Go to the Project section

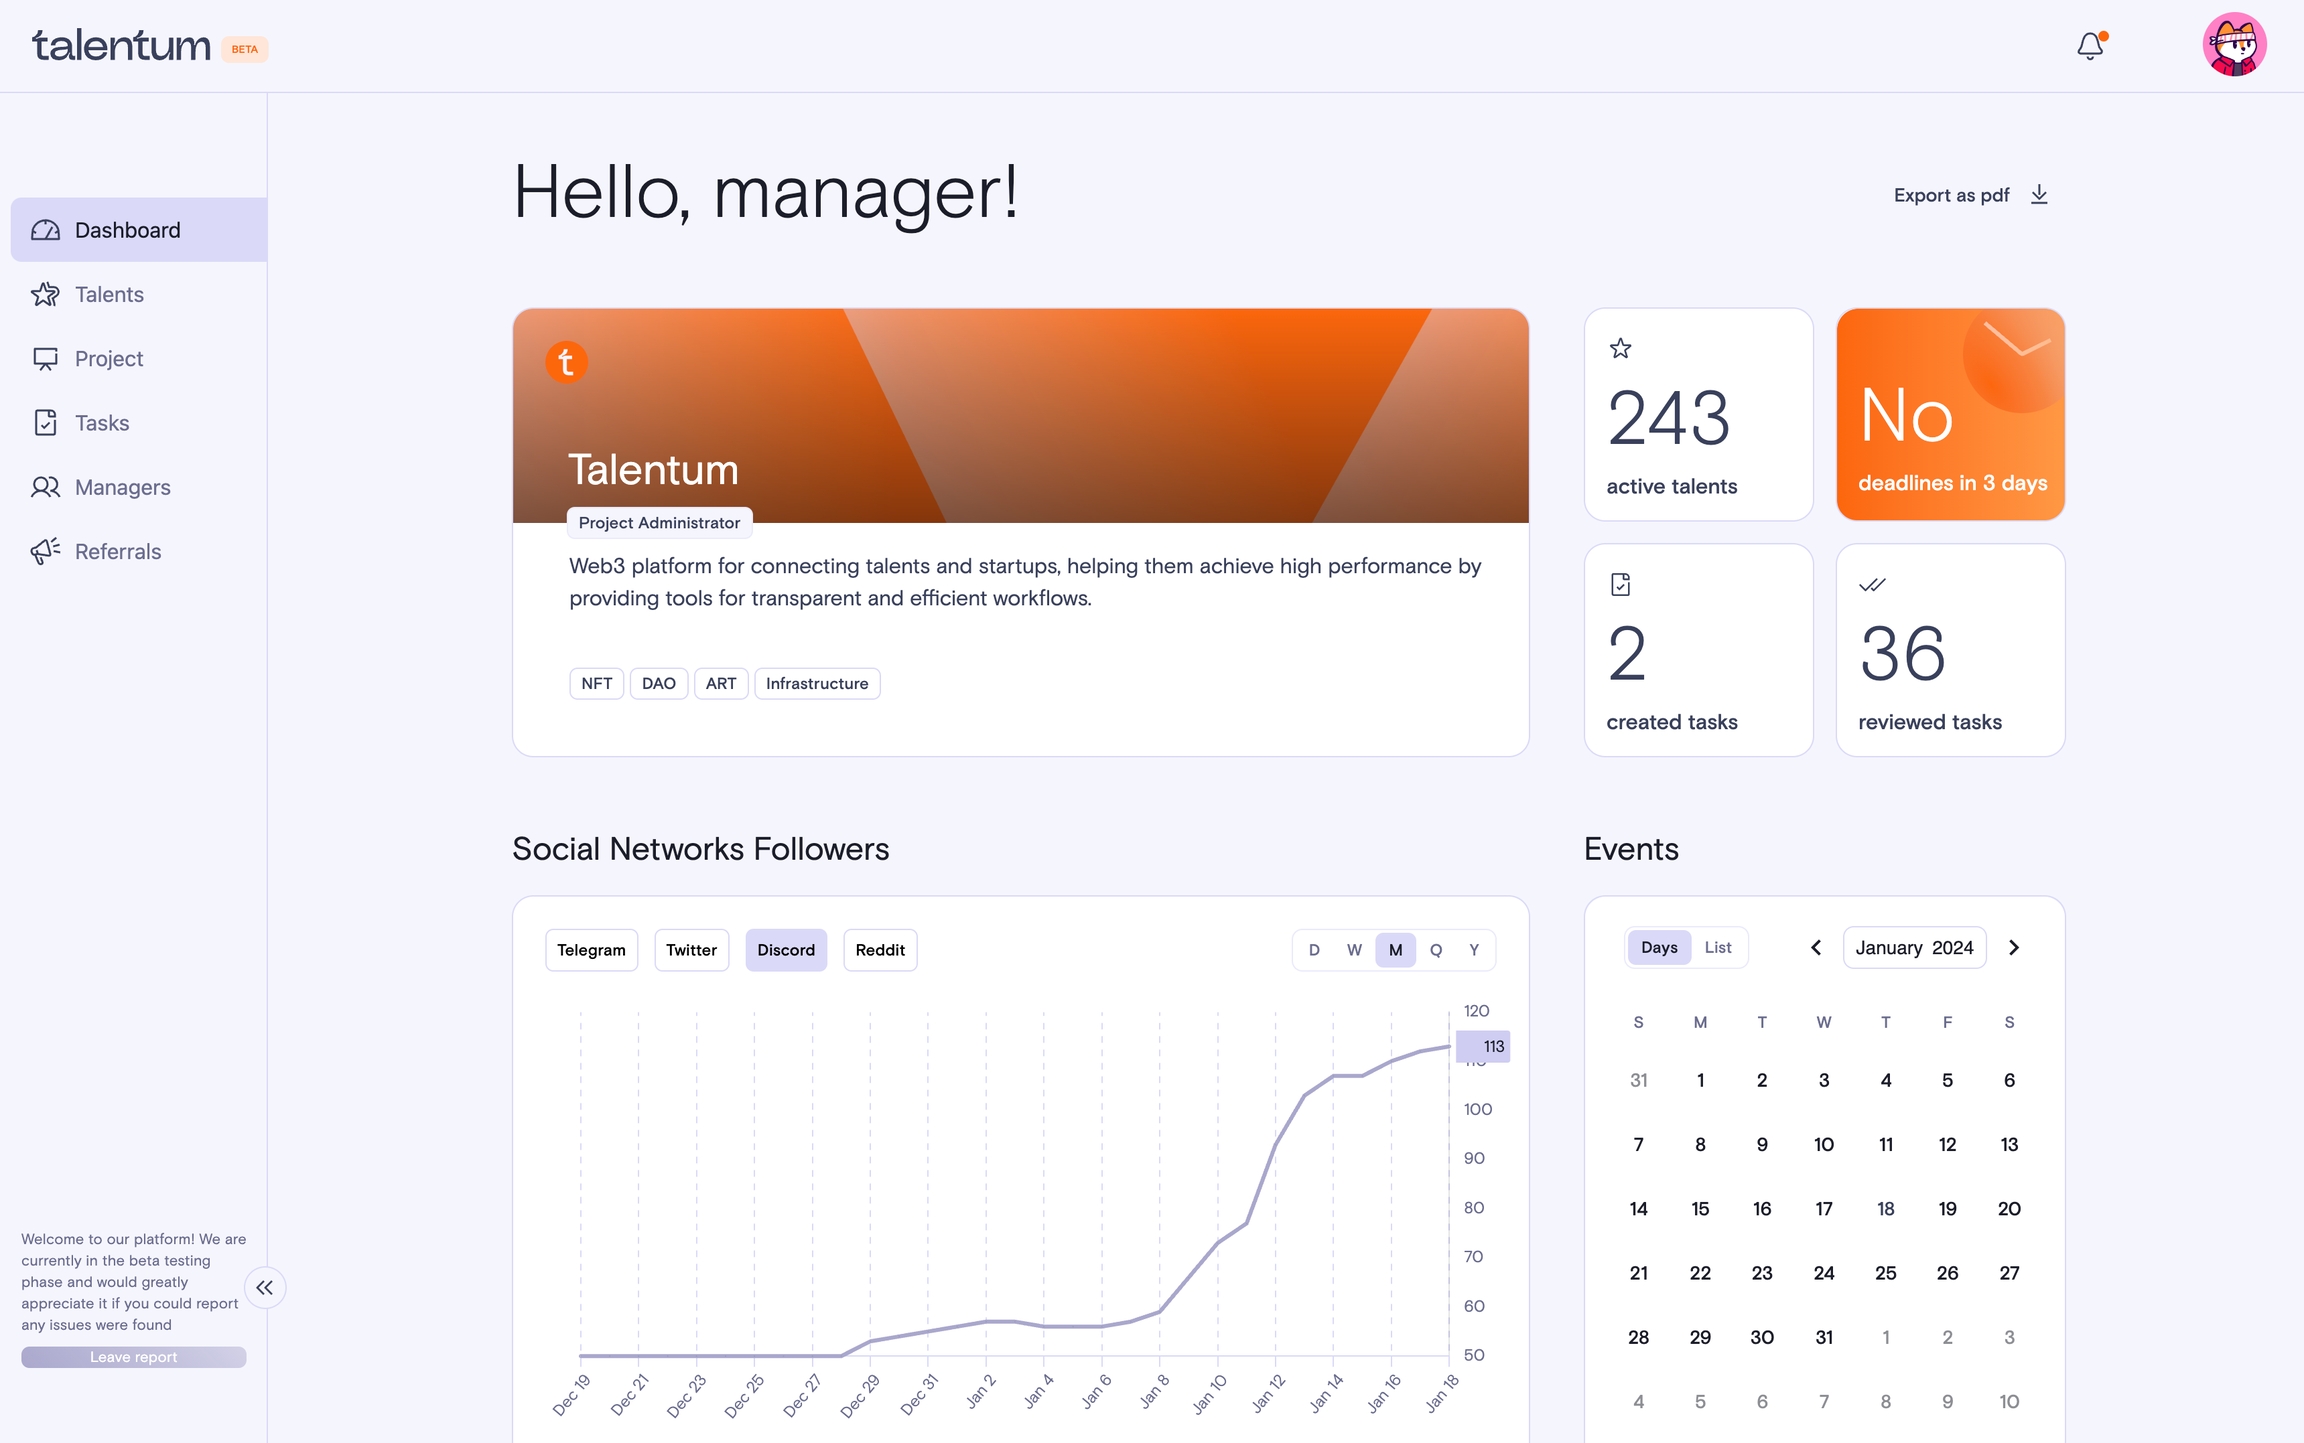108,359
